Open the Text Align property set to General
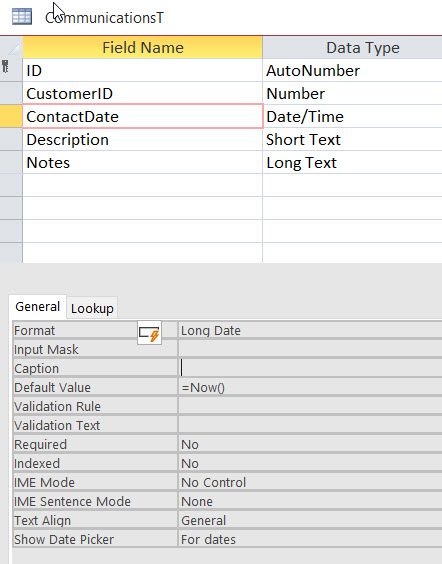Image resolution: width=442 pixels, height=564 pixels. pyautogui.click(x=310, y=520)
